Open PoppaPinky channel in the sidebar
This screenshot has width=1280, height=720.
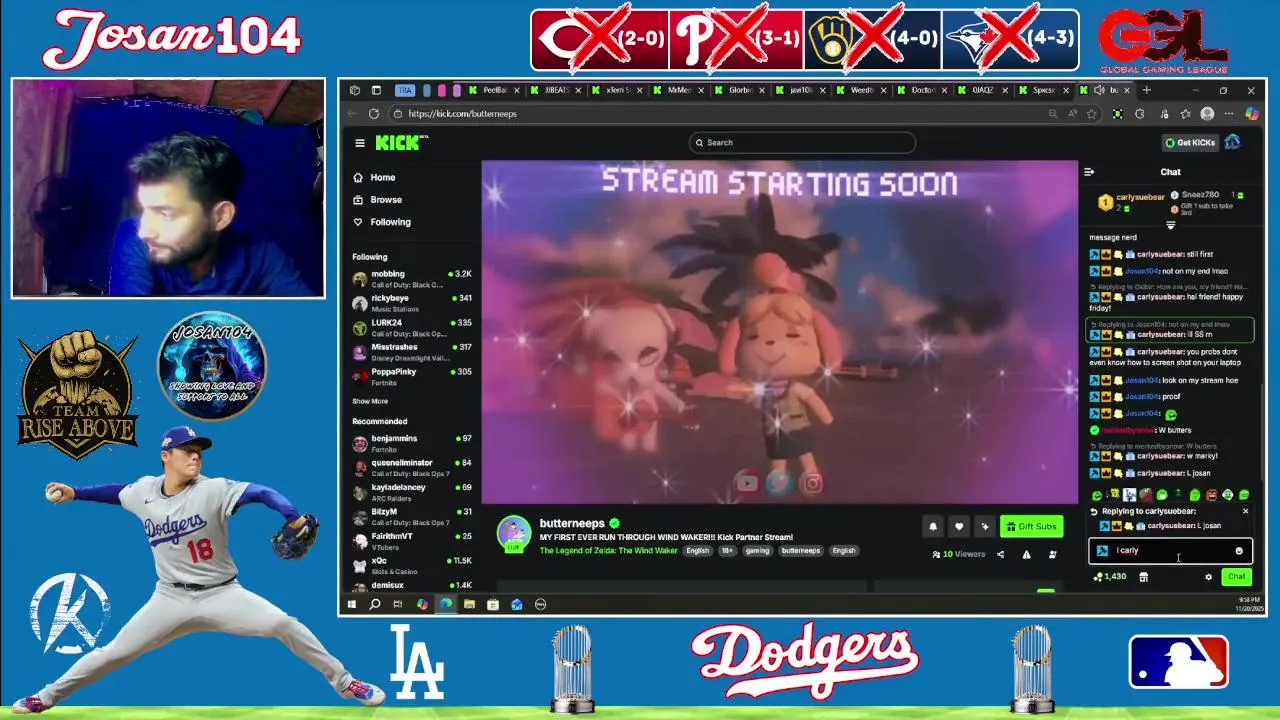point(411,376)
